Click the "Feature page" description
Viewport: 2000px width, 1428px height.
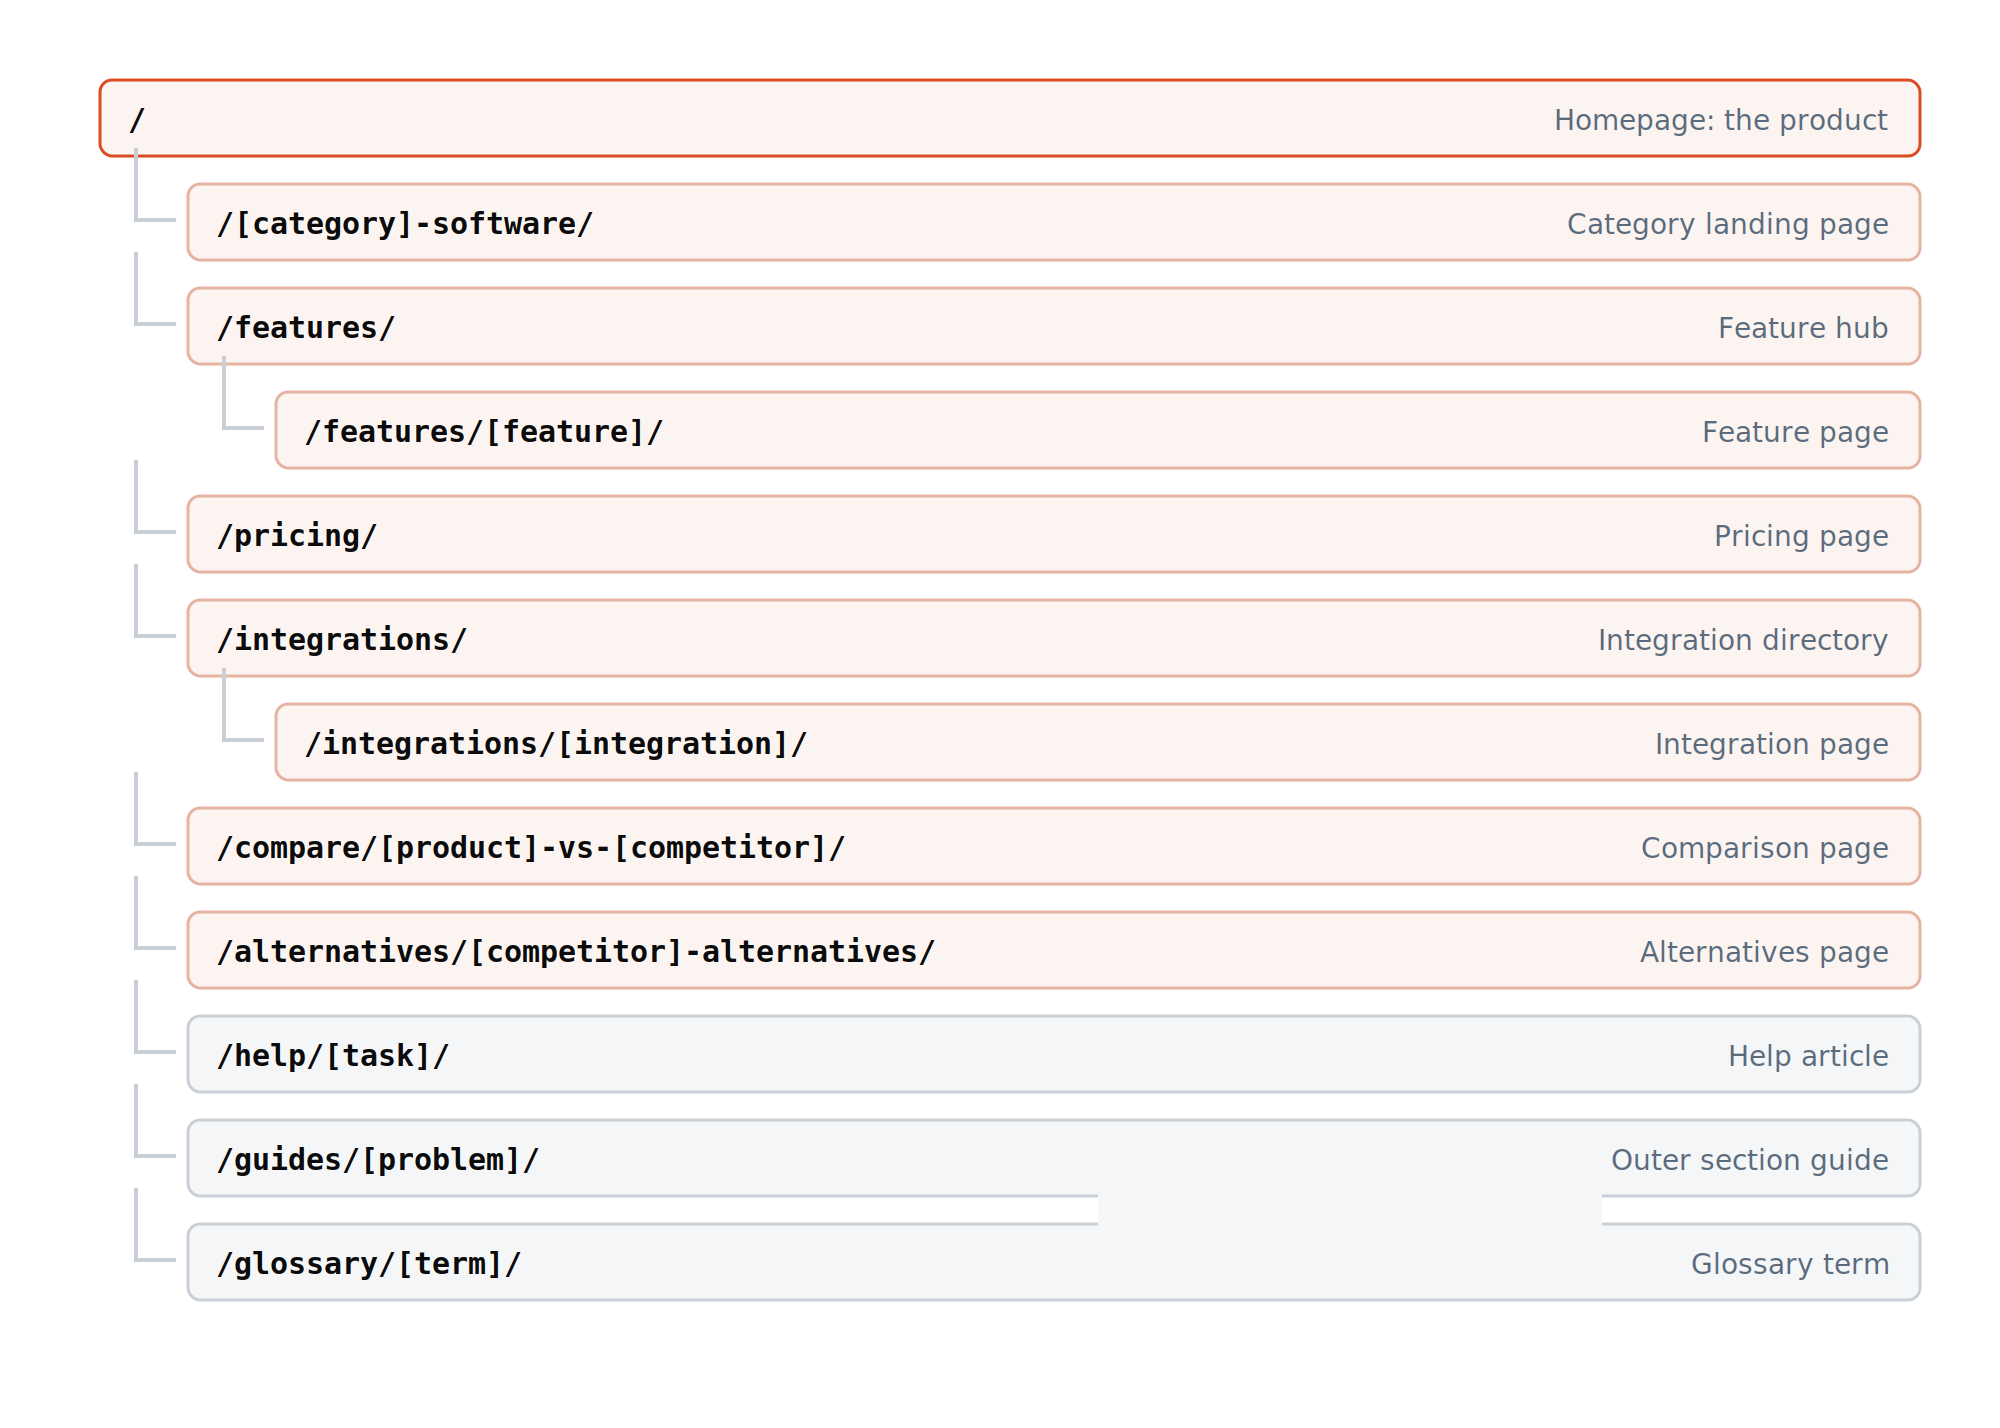click(1795, 432)
